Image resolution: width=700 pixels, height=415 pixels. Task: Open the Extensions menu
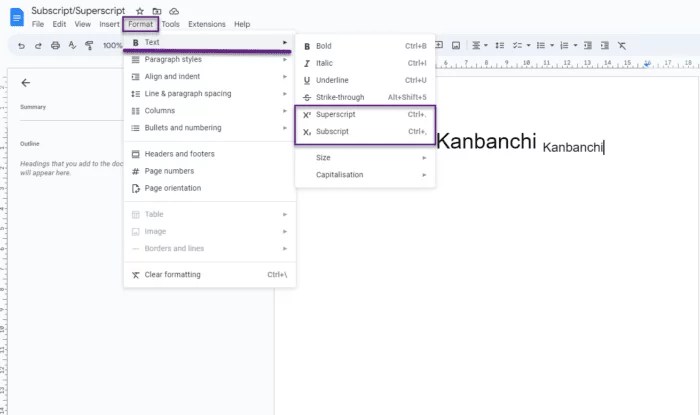pos(207,24)
